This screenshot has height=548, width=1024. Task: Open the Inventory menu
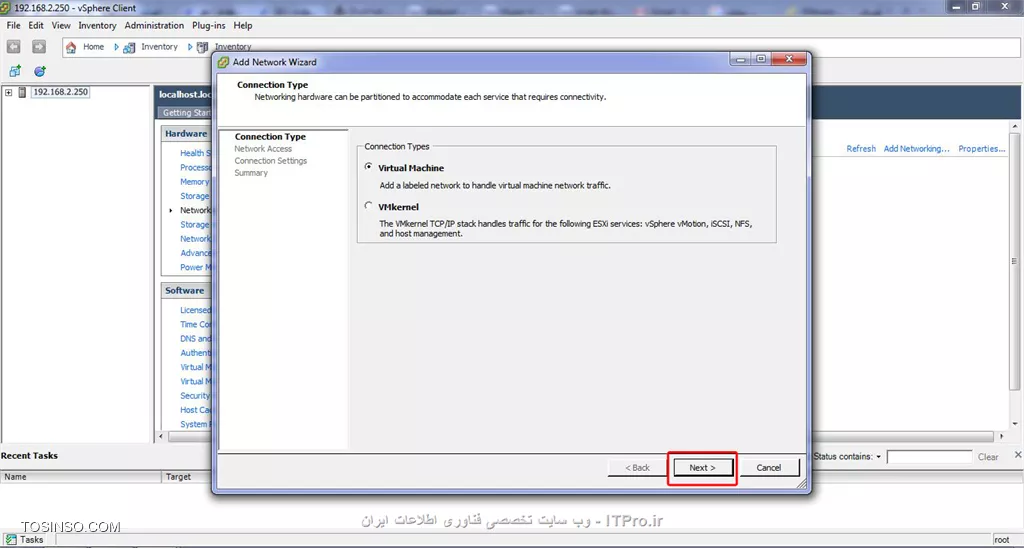97,25
